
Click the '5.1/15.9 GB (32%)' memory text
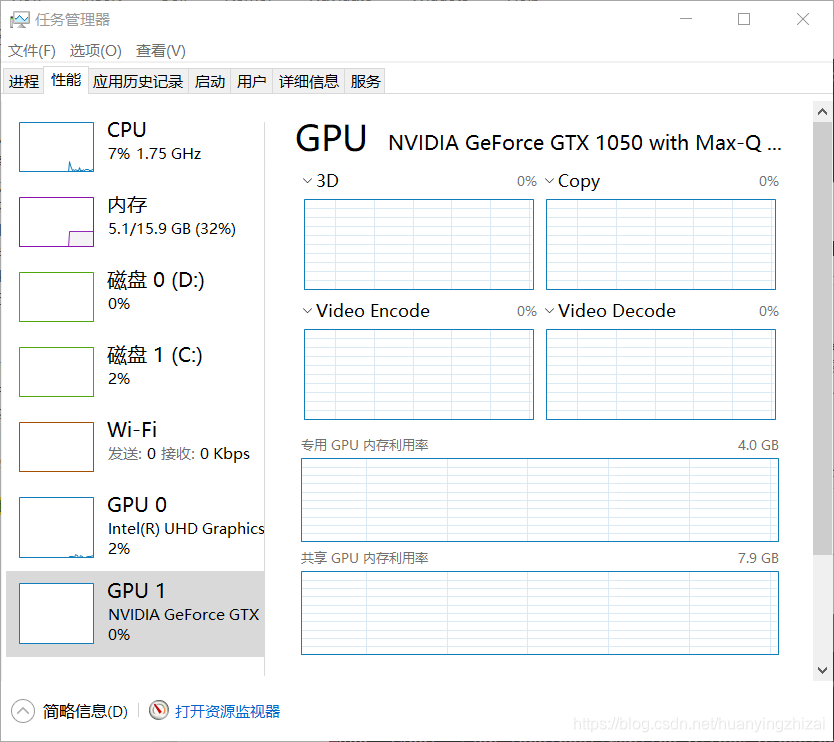pos(172,229)
